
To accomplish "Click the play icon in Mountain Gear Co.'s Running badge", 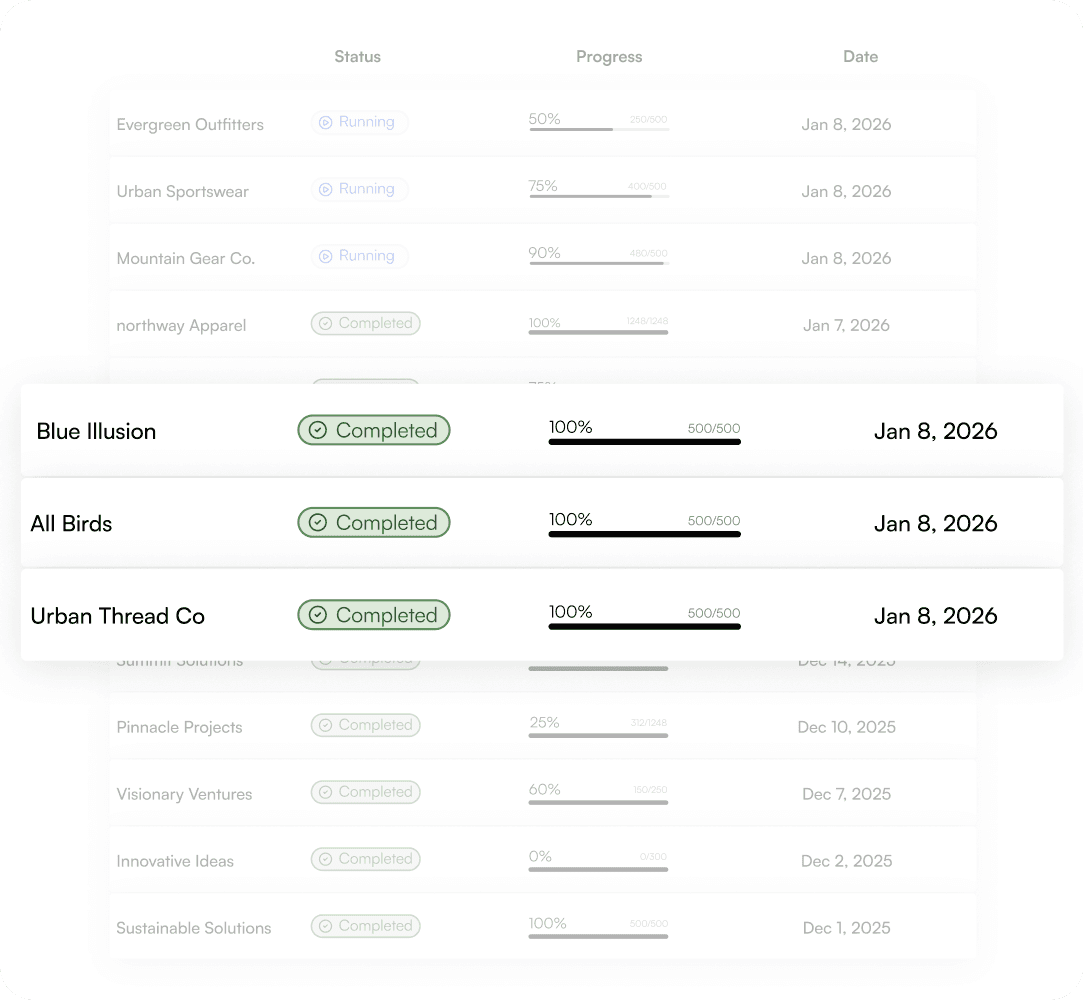I will (326, 257).
